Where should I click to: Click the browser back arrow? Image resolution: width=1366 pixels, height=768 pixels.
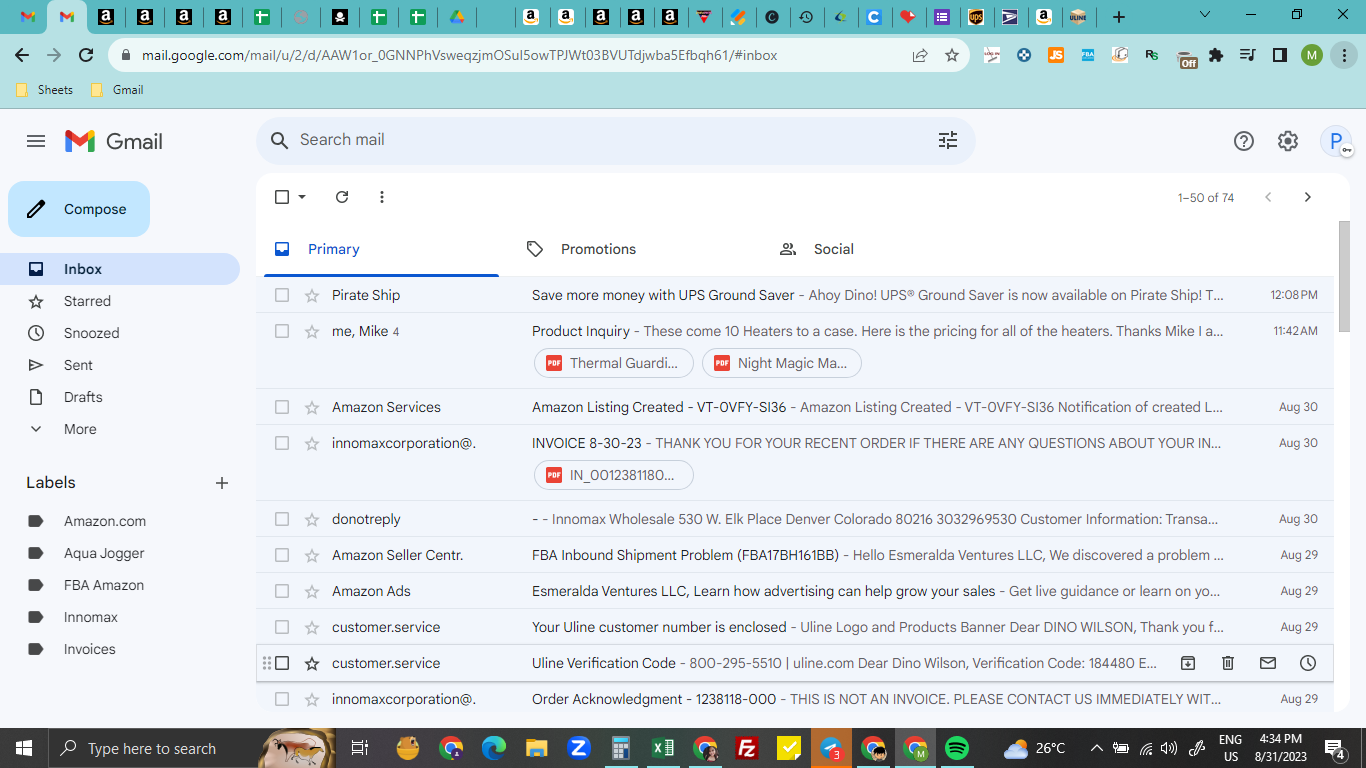click(x=22, y=56)
